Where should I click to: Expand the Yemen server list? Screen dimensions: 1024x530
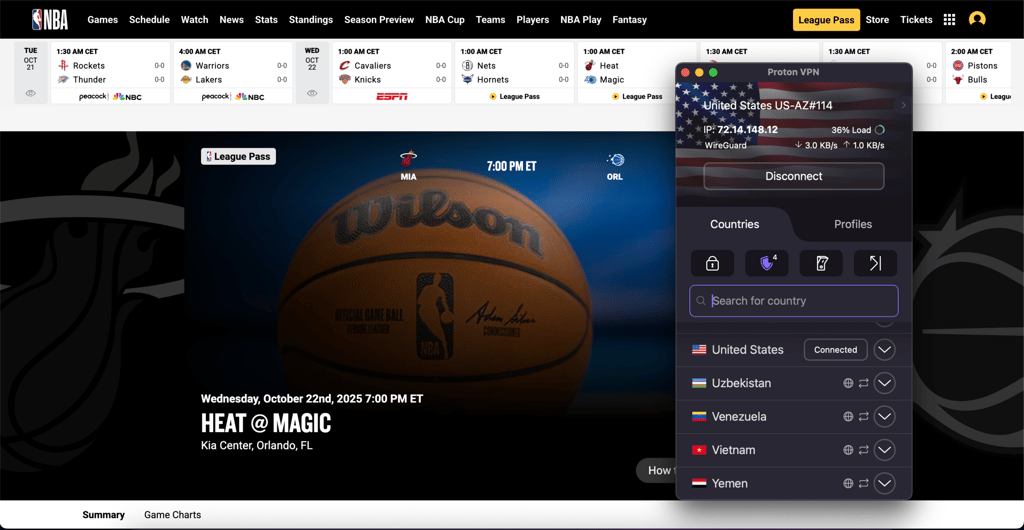coord(884,484)
